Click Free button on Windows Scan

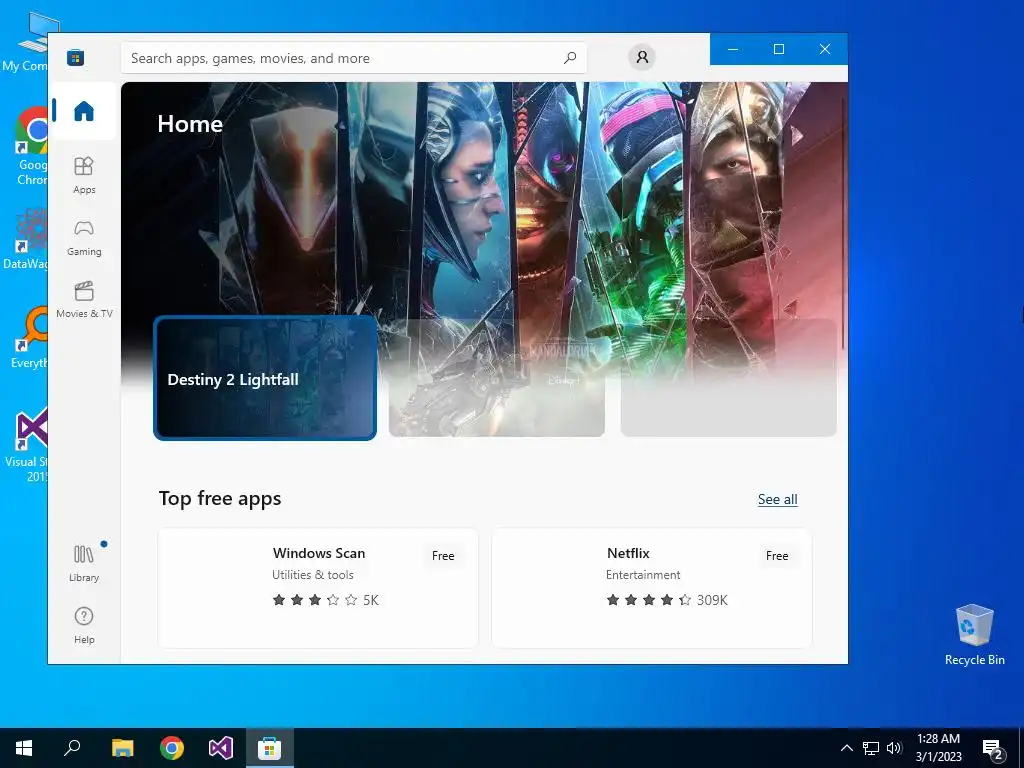click(443, 556)
